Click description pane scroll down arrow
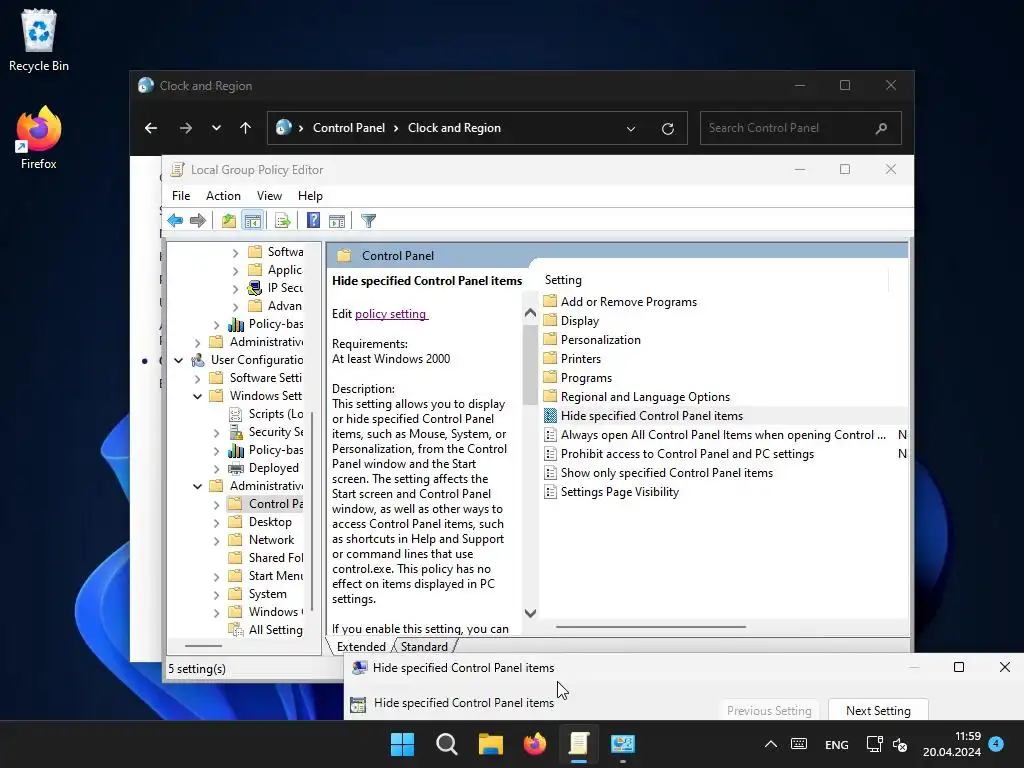This screenshot has height=768, width=1024. (530, 613)
